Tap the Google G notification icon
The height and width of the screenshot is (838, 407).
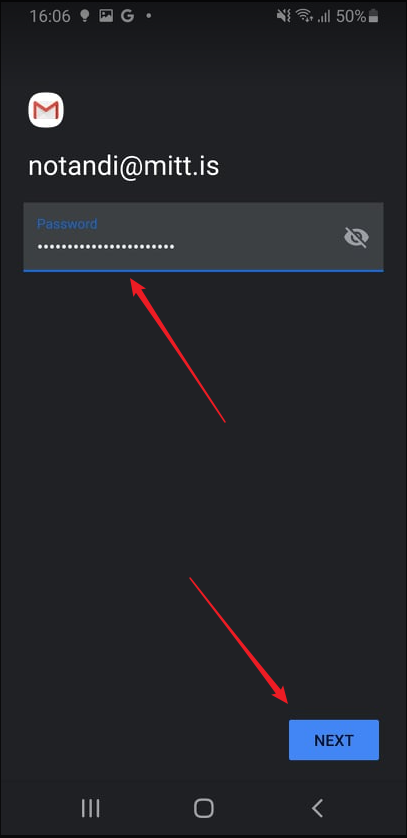[x=127, y=16]
